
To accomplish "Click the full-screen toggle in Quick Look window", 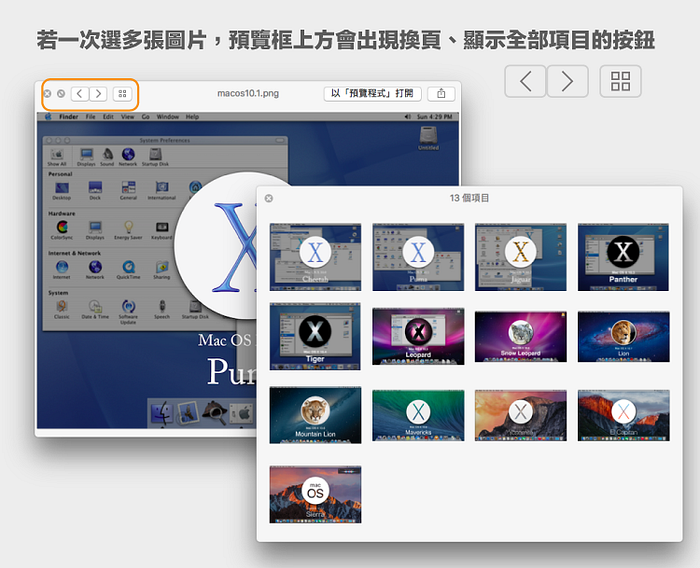I will click(61, 94).
